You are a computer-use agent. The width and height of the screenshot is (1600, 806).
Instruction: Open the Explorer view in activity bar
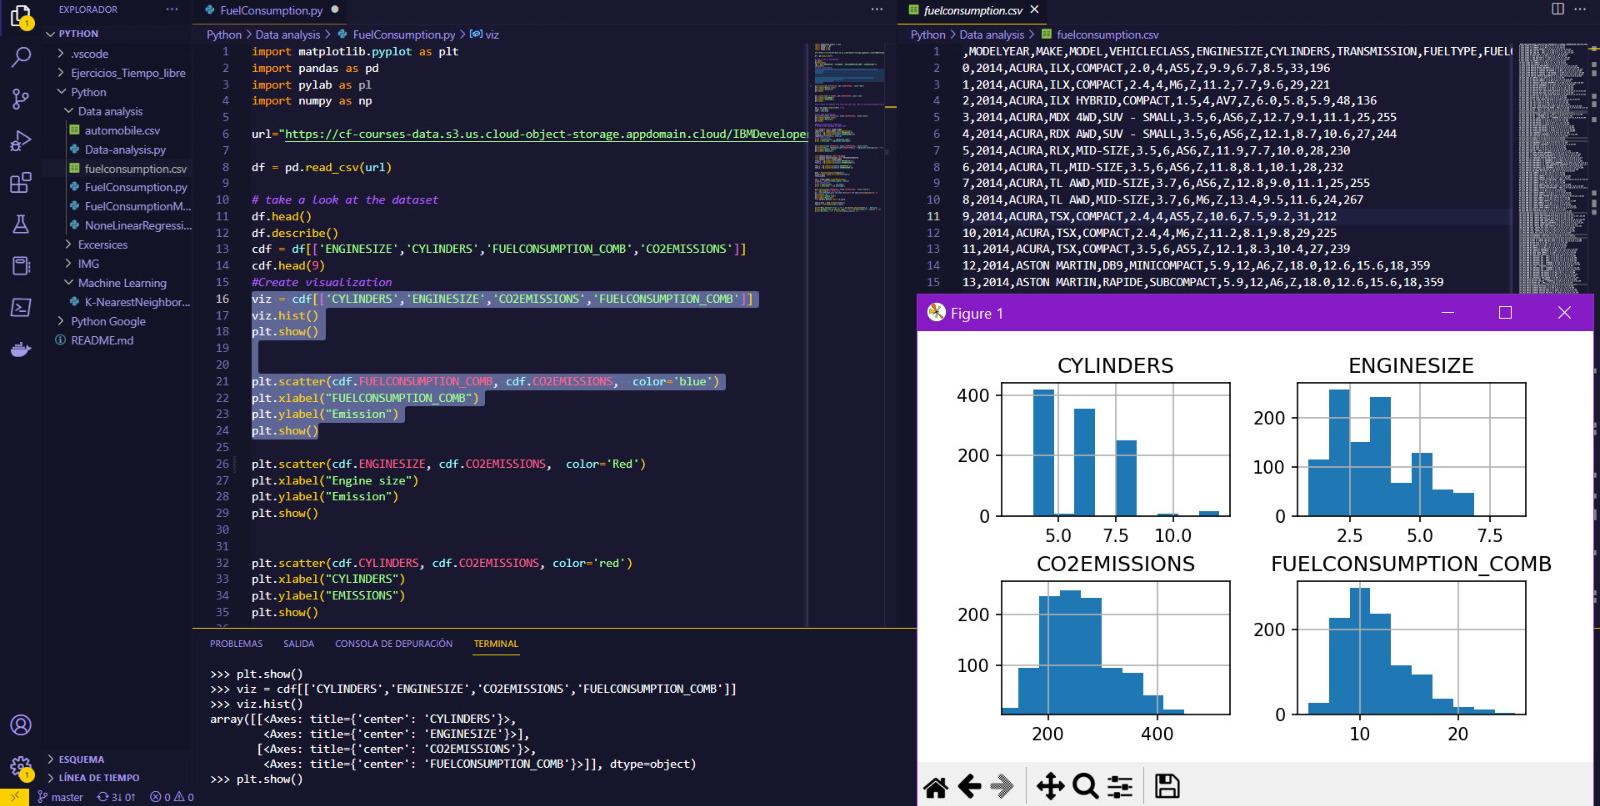(x=20, y=16)
